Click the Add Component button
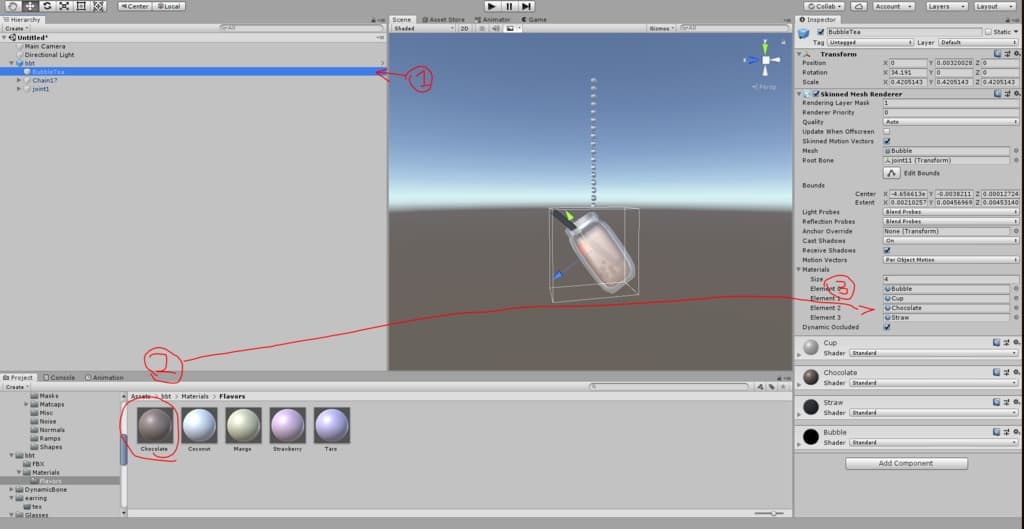The height and width of the screenshot is (529, 1024). coord(906,463)
